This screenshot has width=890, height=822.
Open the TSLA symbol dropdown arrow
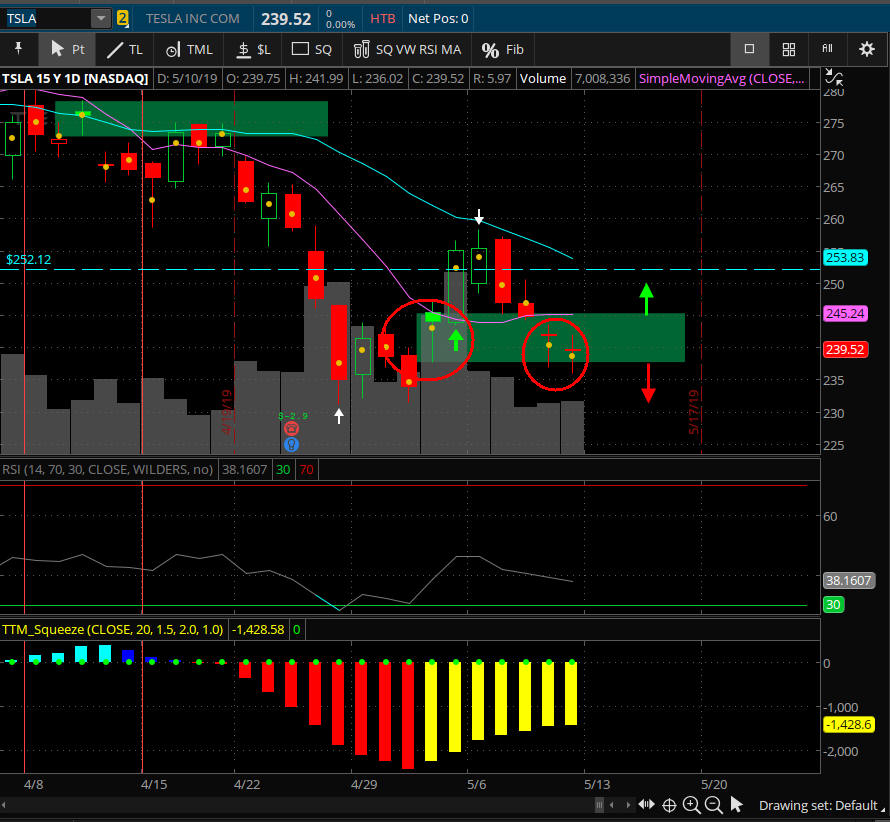pyautogui.click(x=100, y=18)
